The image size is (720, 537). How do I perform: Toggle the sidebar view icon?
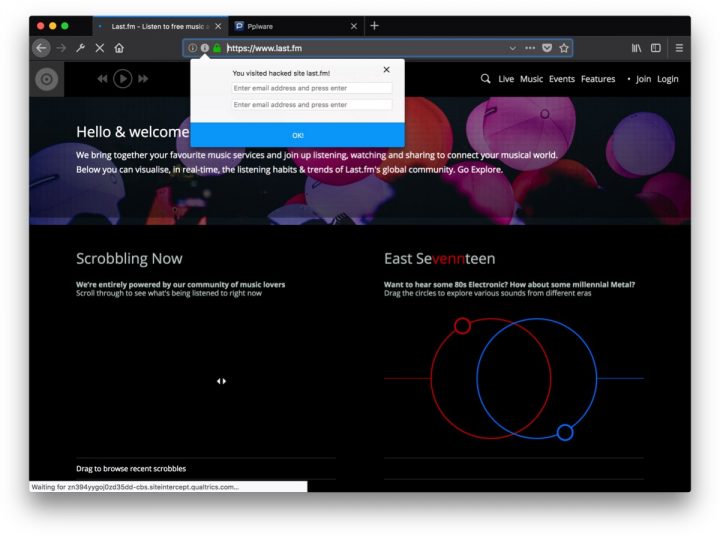tap(656, 48)
